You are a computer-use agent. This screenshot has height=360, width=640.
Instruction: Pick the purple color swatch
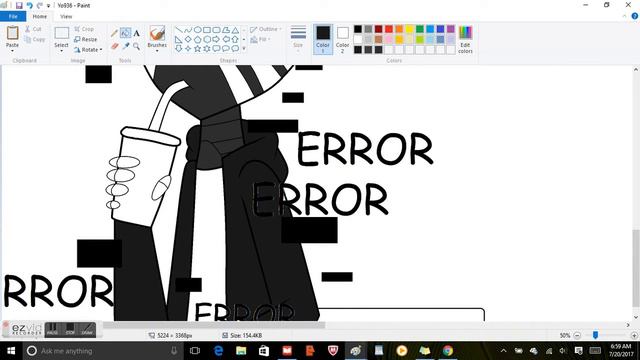(x=451, y=29)
